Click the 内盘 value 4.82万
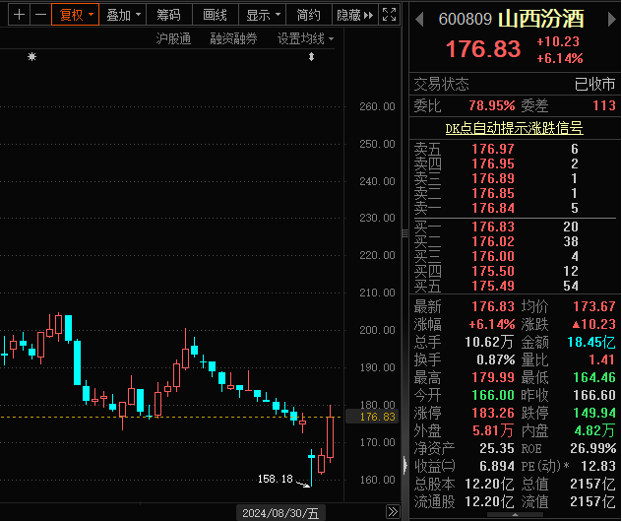 point(595,431)
